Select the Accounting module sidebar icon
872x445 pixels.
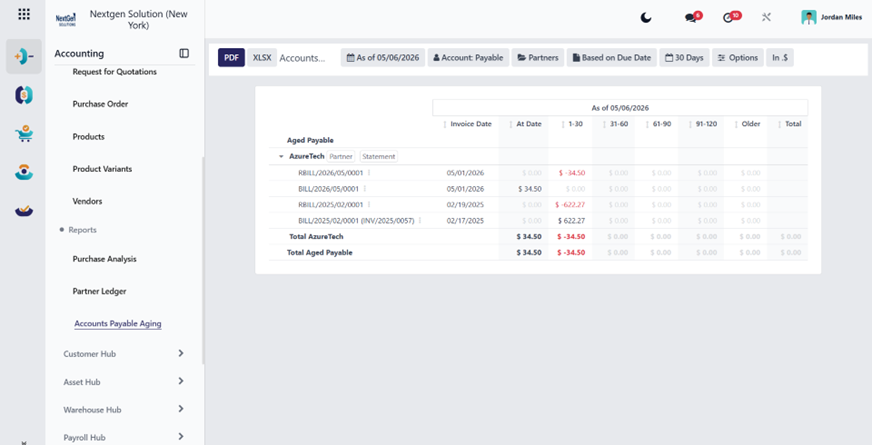point(24,56)
